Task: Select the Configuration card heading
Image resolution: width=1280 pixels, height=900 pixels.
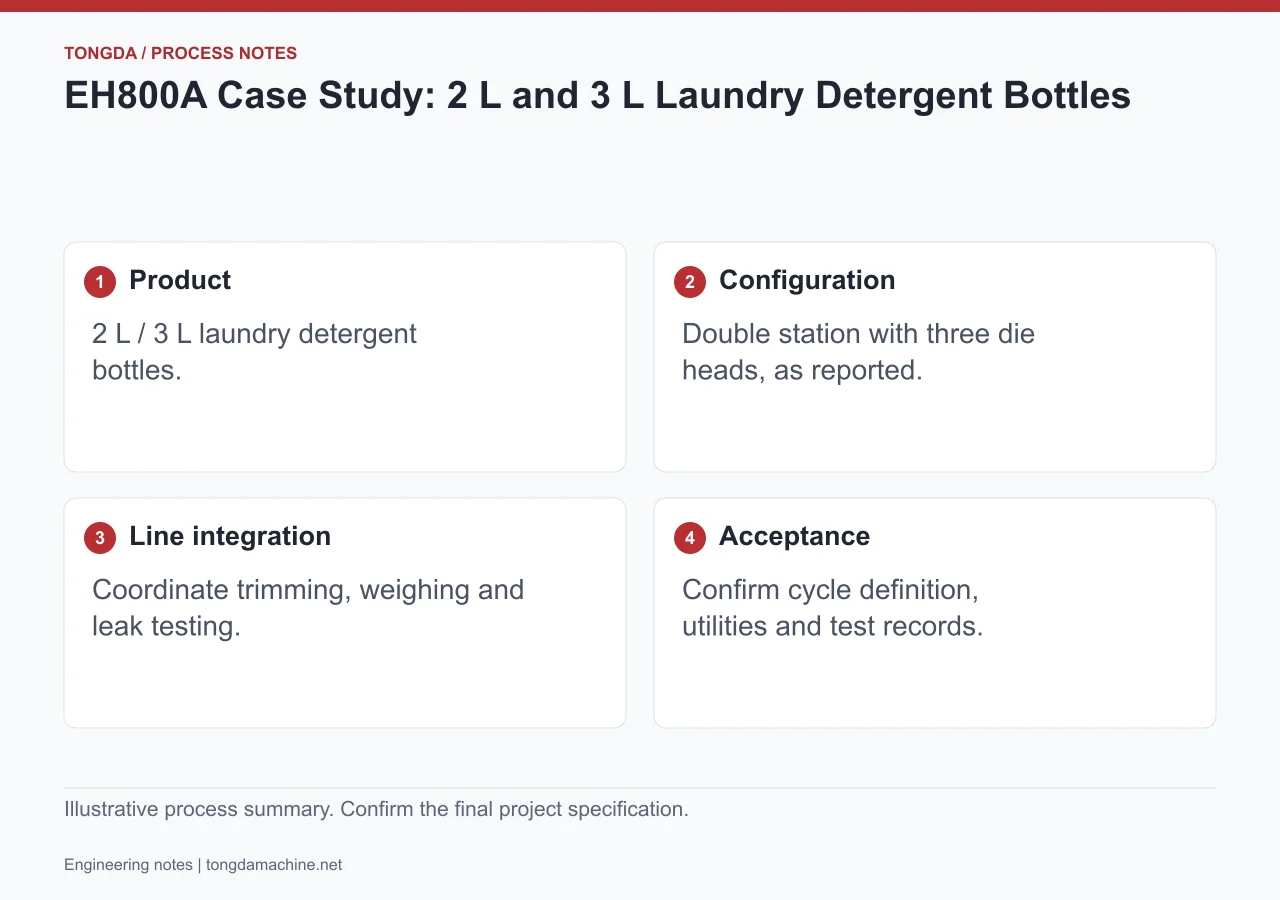Action: click(807, 280)
